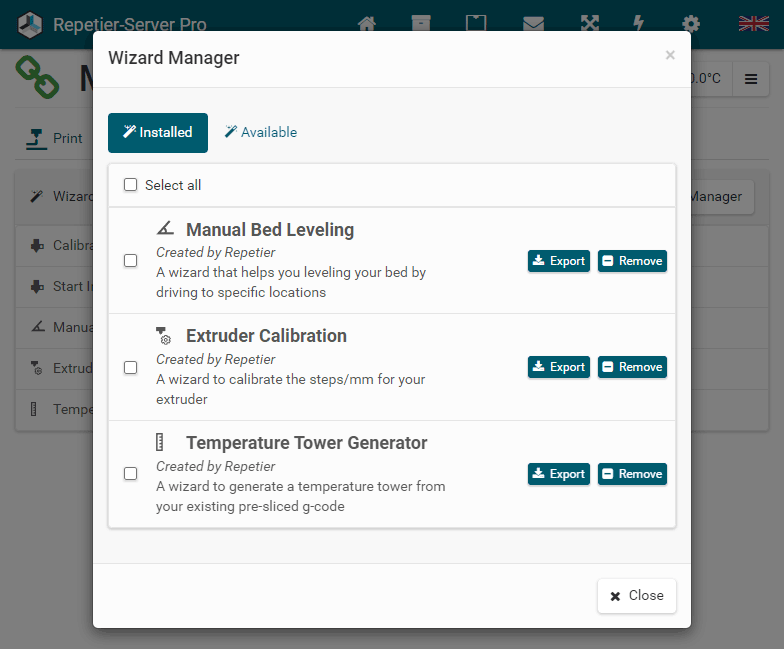This screenshot has width=784, height=649.
Task: Click the fullscreen arrows icon in navbar
Action: point(588,24)
